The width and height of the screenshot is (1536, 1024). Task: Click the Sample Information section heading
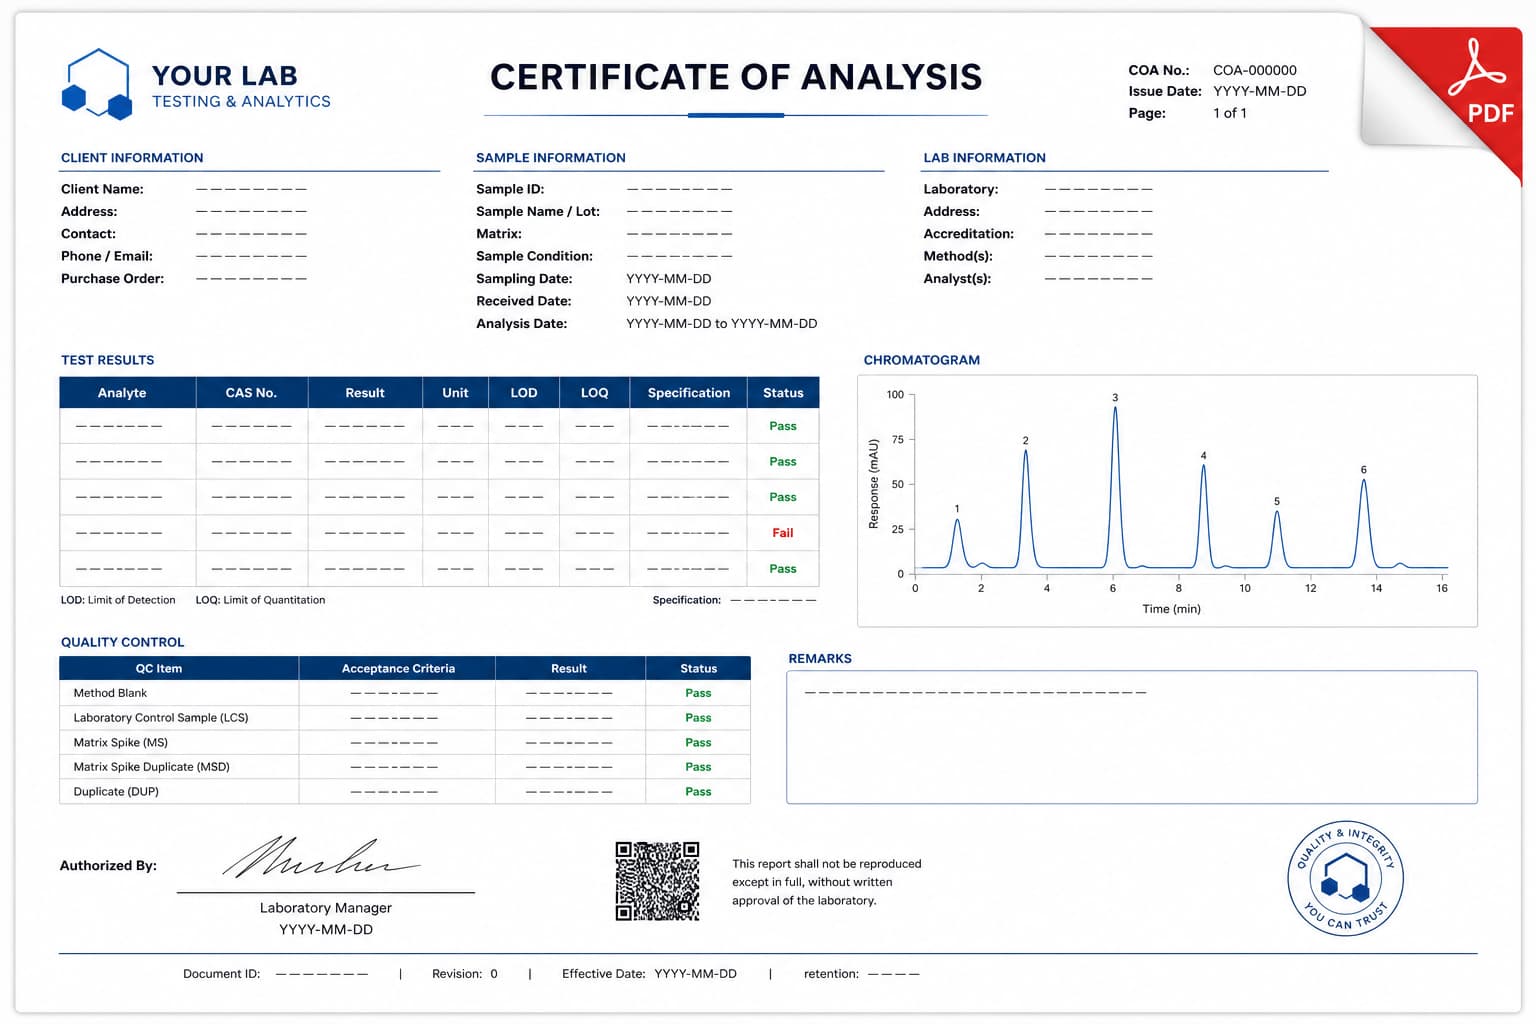pos(551,158)
